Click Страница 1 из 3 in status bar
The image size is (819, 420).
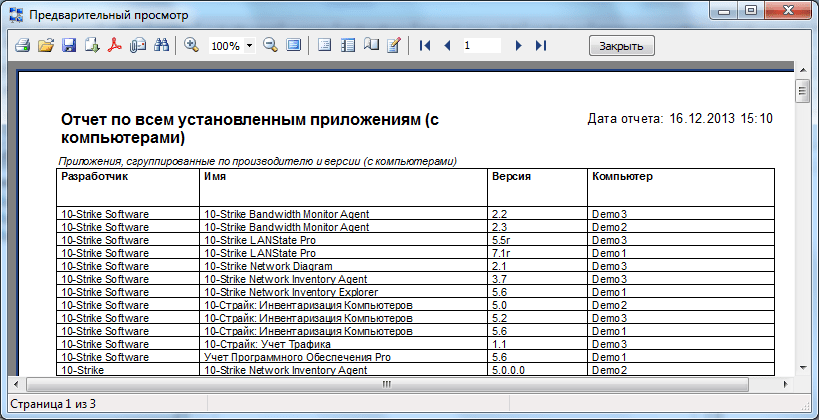(x=53, y=403)
